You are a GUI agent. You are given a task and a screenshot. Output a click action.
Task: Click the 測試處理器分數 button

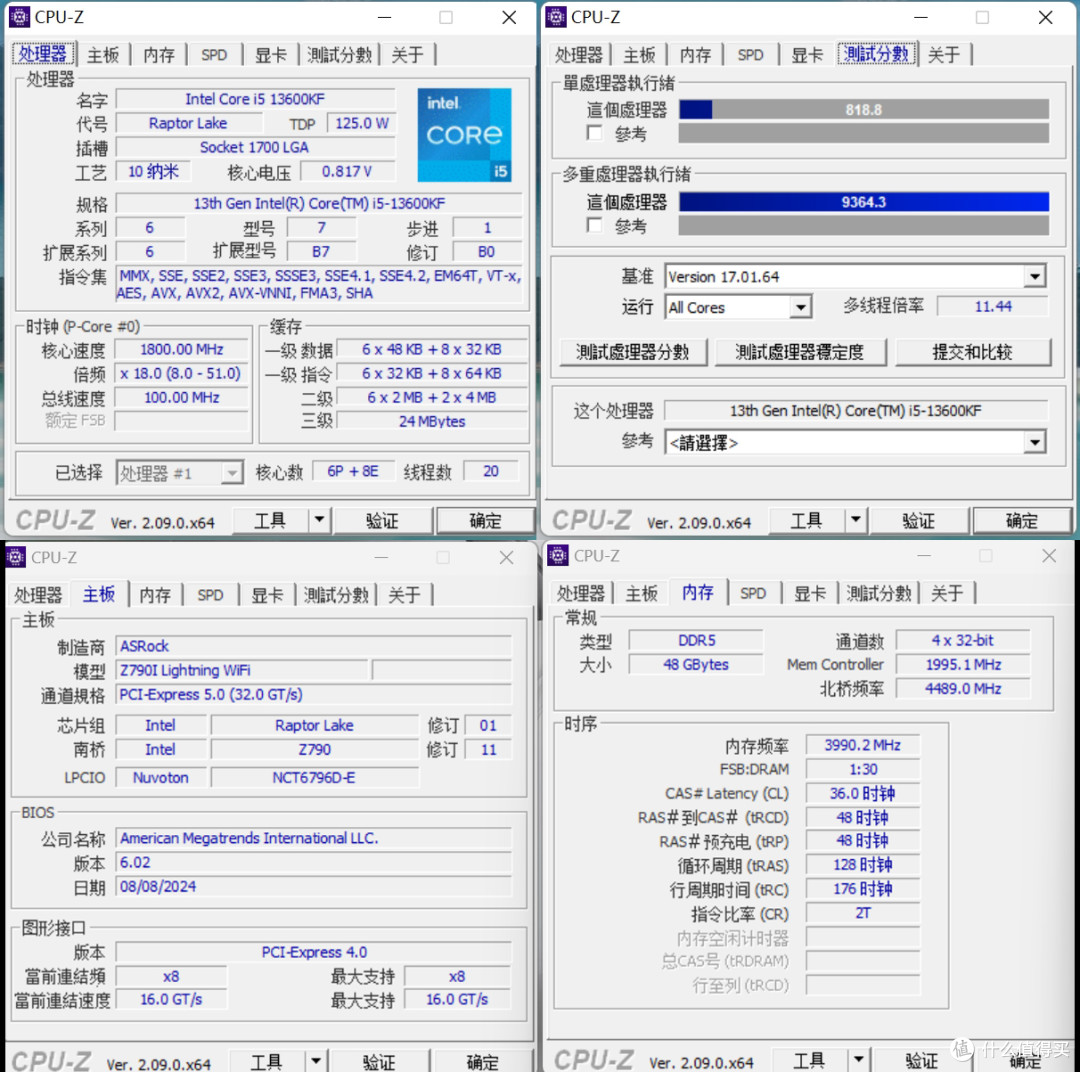(632, 352)
